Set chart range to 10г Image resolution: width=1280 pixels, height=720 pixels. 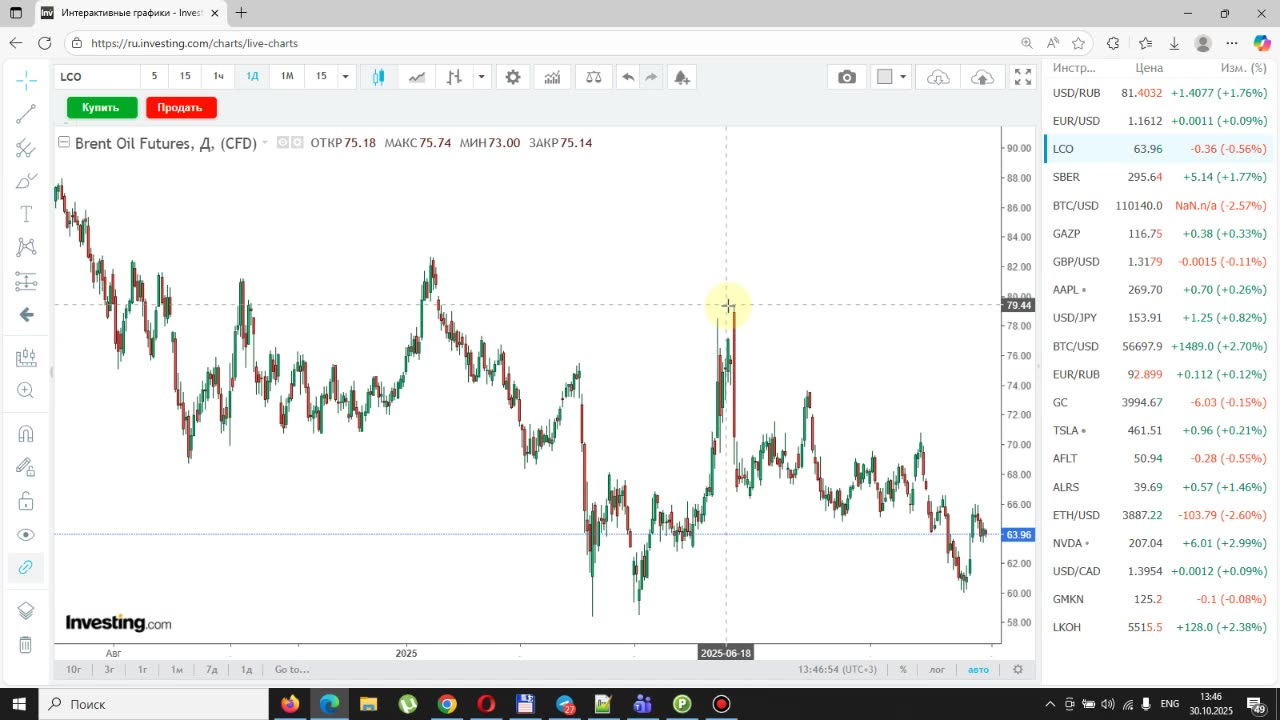(73, 669)
